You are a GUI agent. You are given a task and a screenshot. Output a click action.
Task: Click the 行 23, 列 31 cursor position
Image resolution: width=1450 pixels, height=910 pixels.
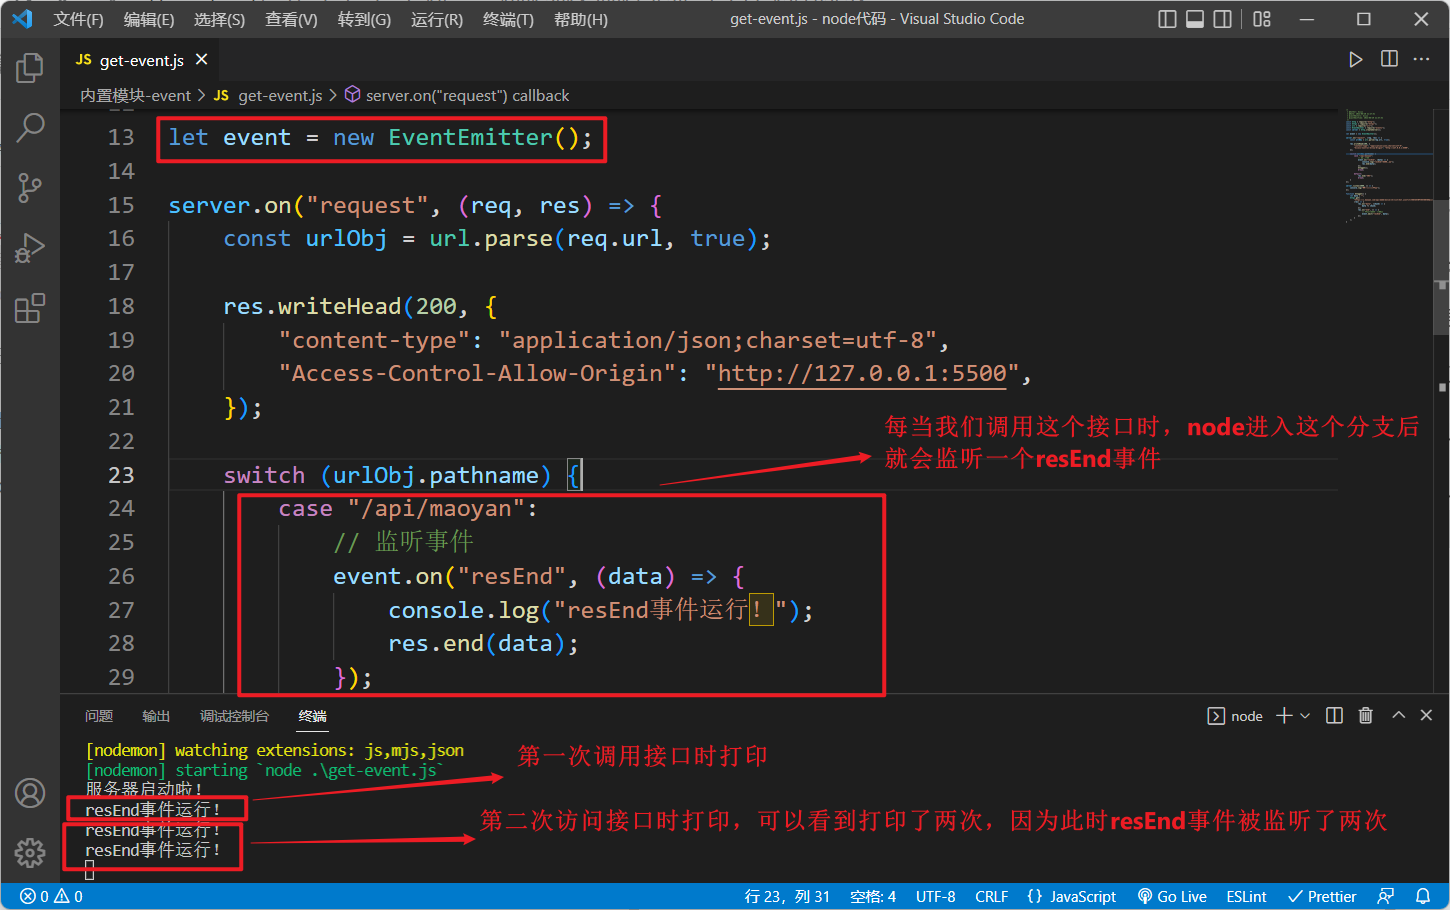[787, 897]
